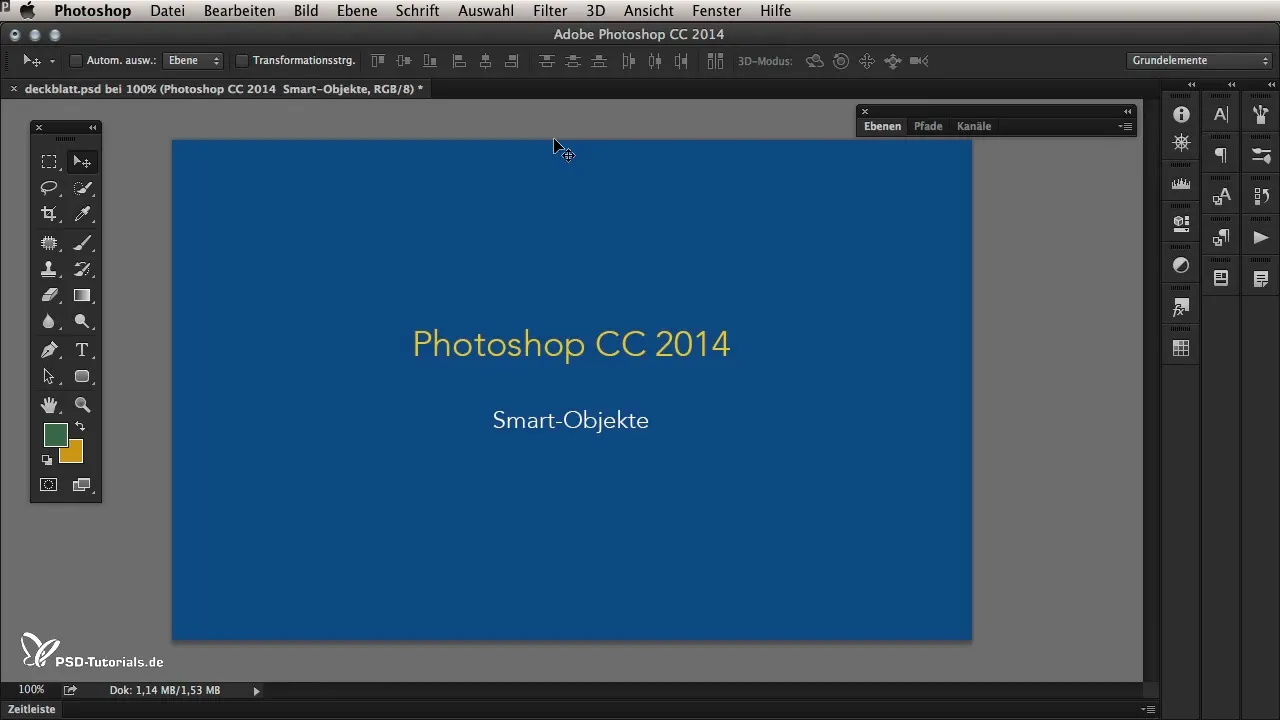Open the History panel icon
The image size is (1280, 720).
[x=1260, y=197]
